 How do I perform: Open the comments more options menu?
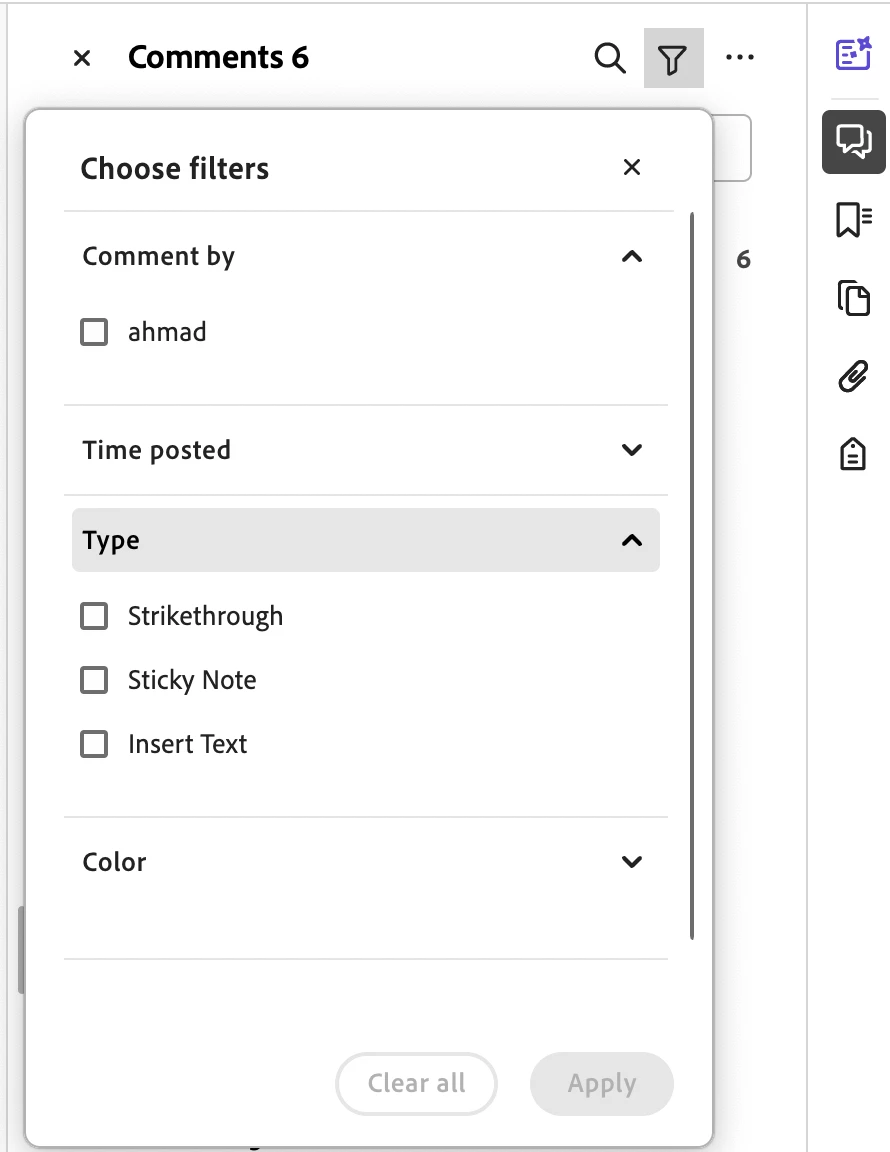pyautogui.click(x=740, y=58)
